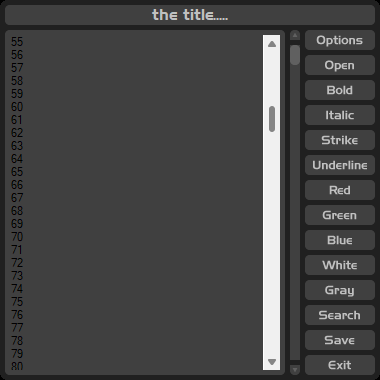The height and width of the screenshot is (380, 380).
Task: Click the inner scrollbar down arrow
Action: pyautogui.click(x=272, y=362)
